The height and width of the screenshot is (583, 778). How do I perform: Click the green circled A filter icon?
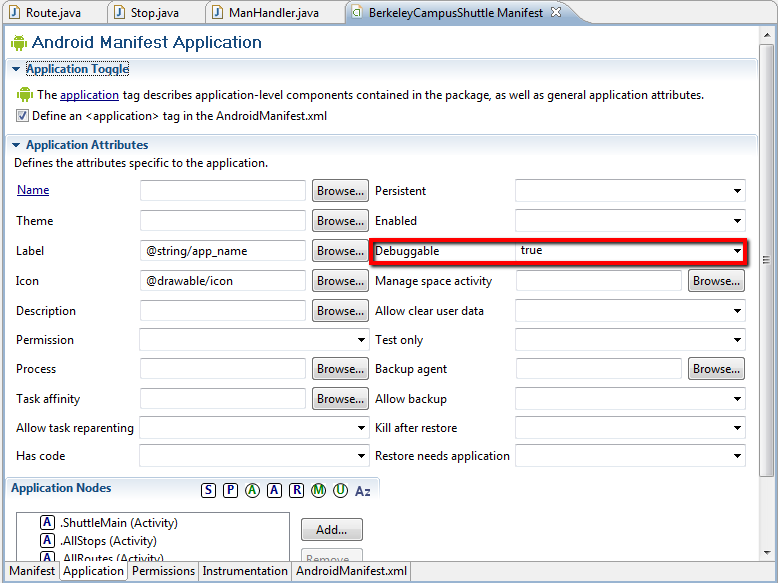252,490
